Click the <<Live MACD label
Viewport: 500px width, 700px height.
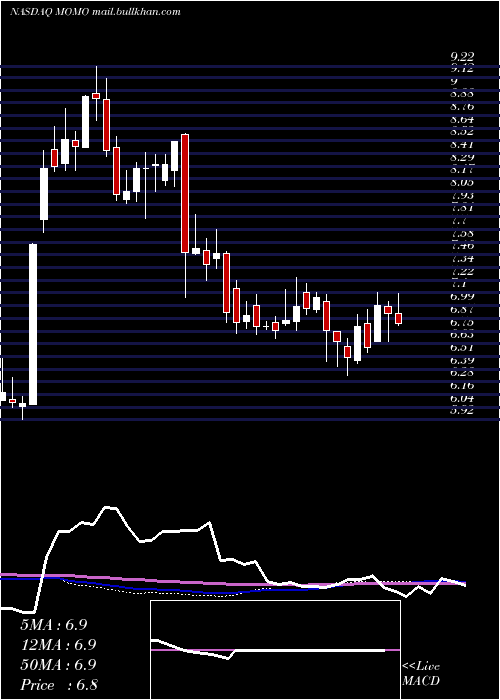[x=421, y=674]
